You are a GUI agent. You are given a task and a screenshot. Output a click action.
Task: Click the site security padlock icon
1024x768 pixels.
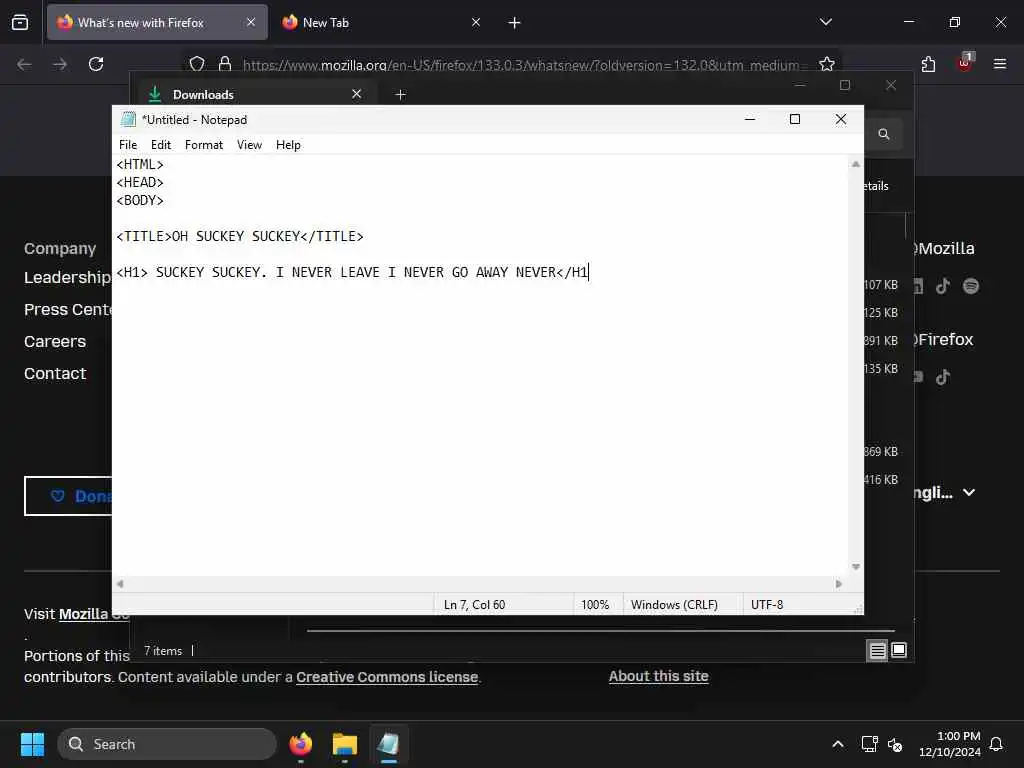225,64
